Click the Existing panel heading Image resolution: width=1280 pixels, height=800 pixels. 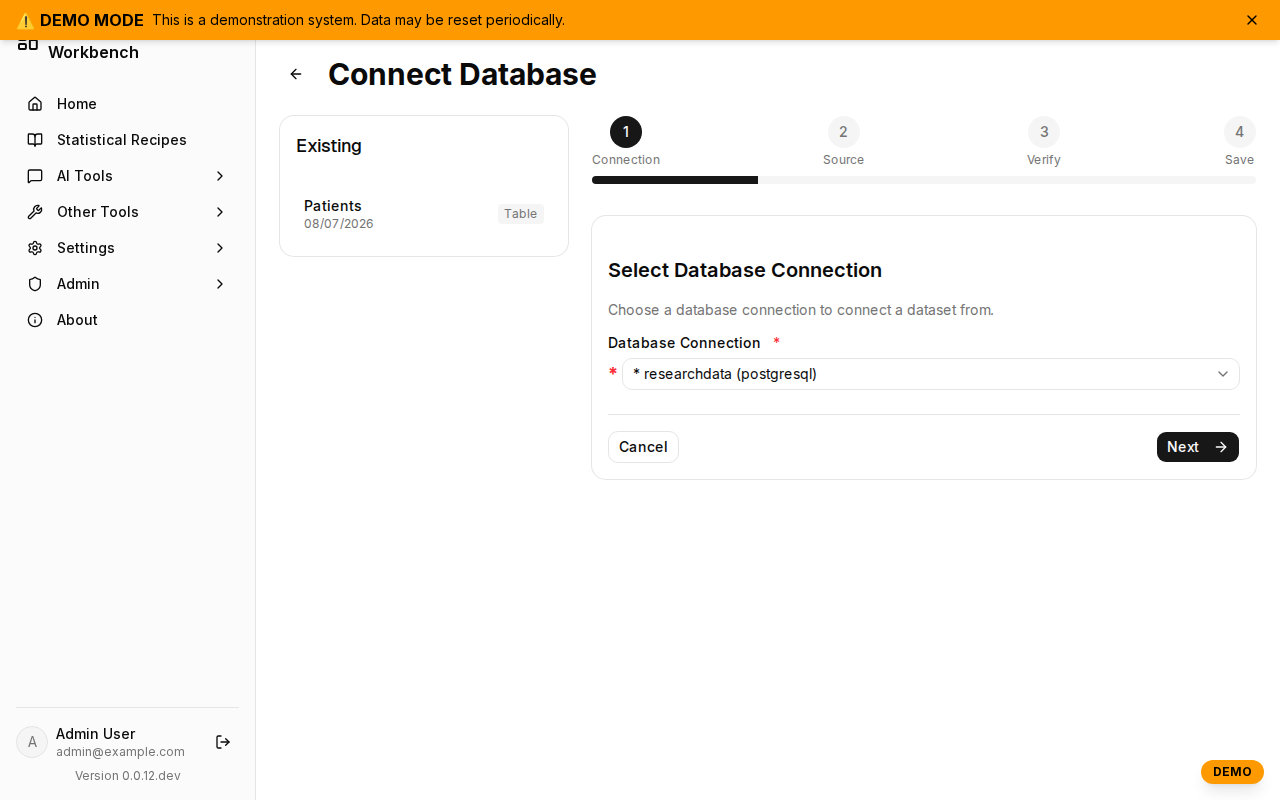pos(329,146)
